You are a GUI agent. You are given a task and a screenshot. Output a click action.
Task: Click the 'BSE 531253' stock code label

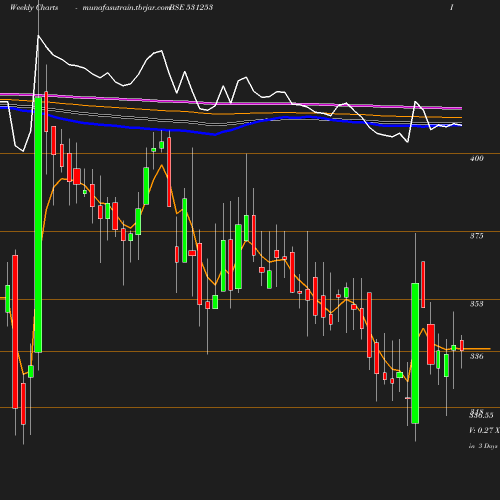[x=192, y=8]
